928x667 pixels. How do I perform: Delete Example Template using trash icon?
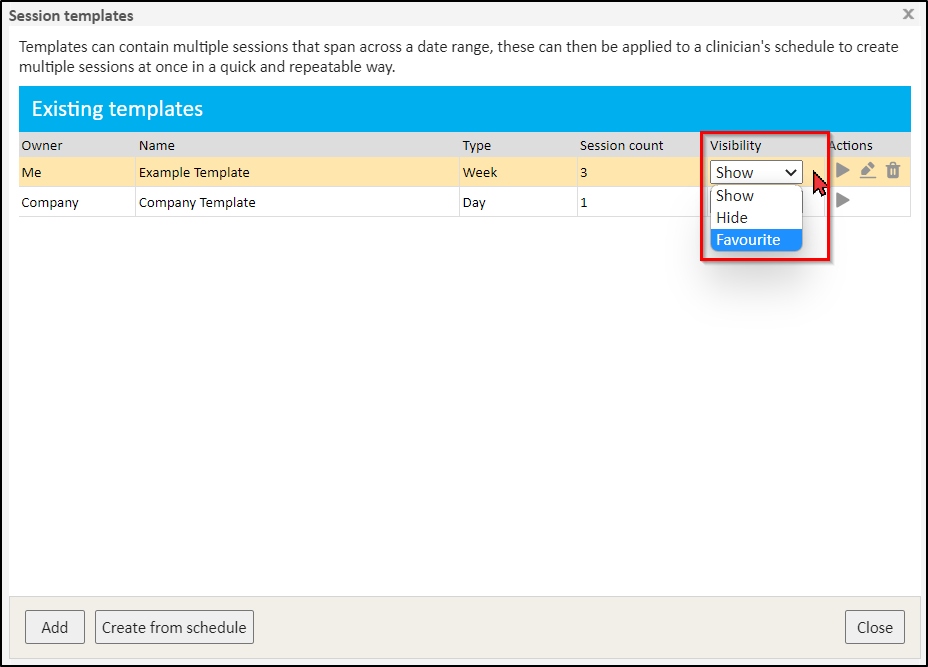click(893, 171)
